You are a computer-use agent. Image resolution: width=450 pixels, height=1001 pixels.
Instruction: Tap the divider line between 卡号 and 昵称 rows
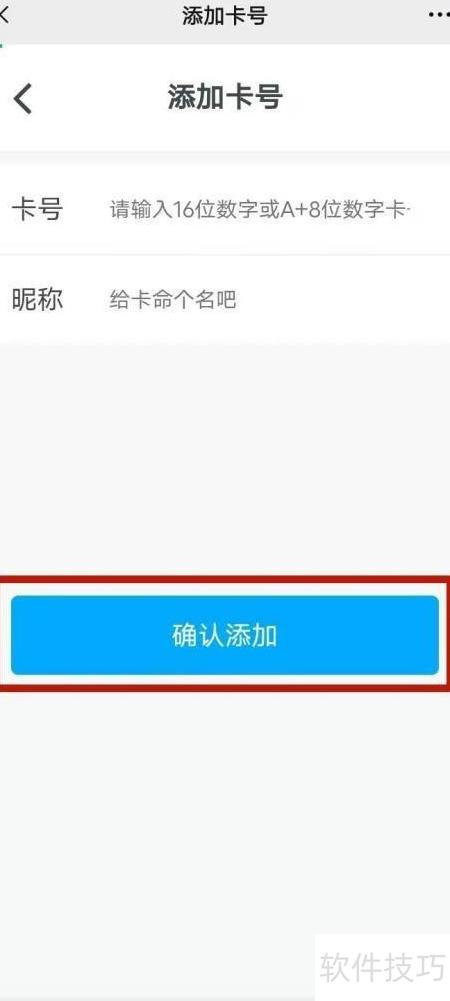click(225, 254)
